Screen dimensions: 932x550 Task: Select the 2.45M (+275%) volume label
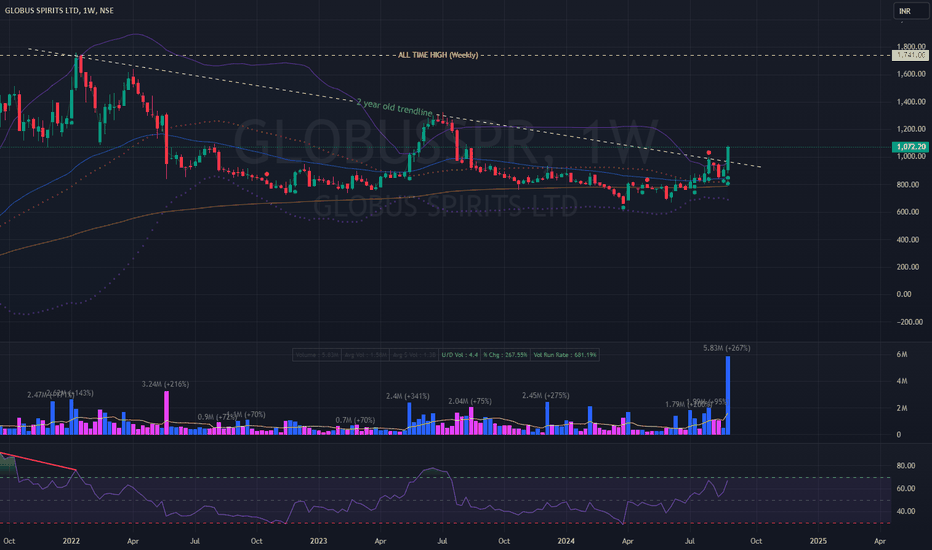pos(546,396)
